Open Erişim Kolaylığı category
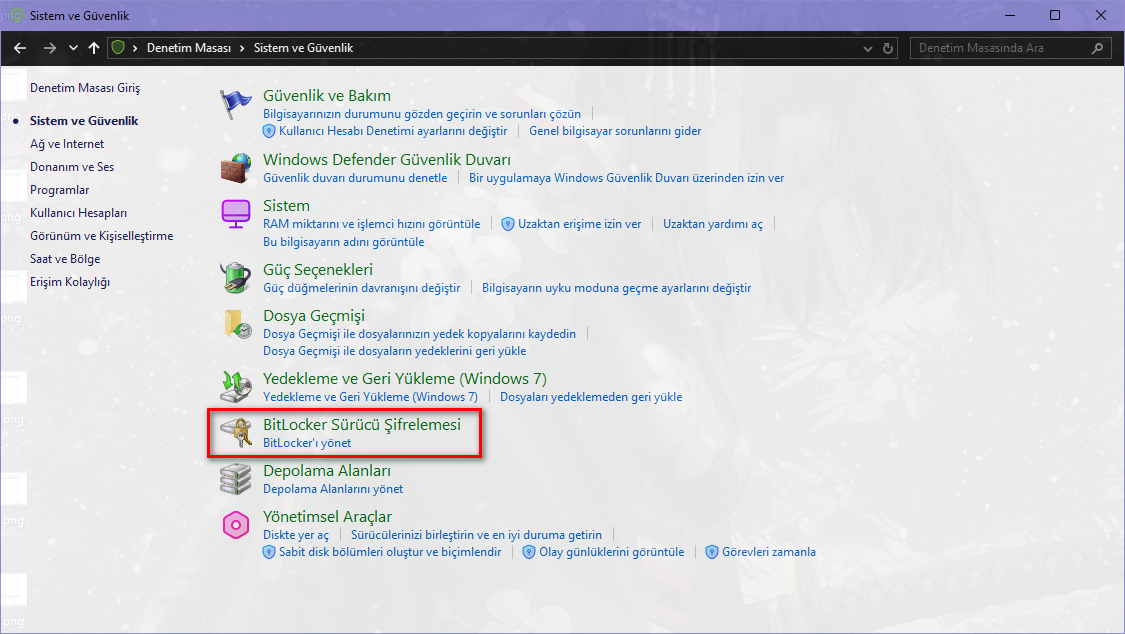The image size is (1125, 634). pyautogui.click(x=70, y=281)
